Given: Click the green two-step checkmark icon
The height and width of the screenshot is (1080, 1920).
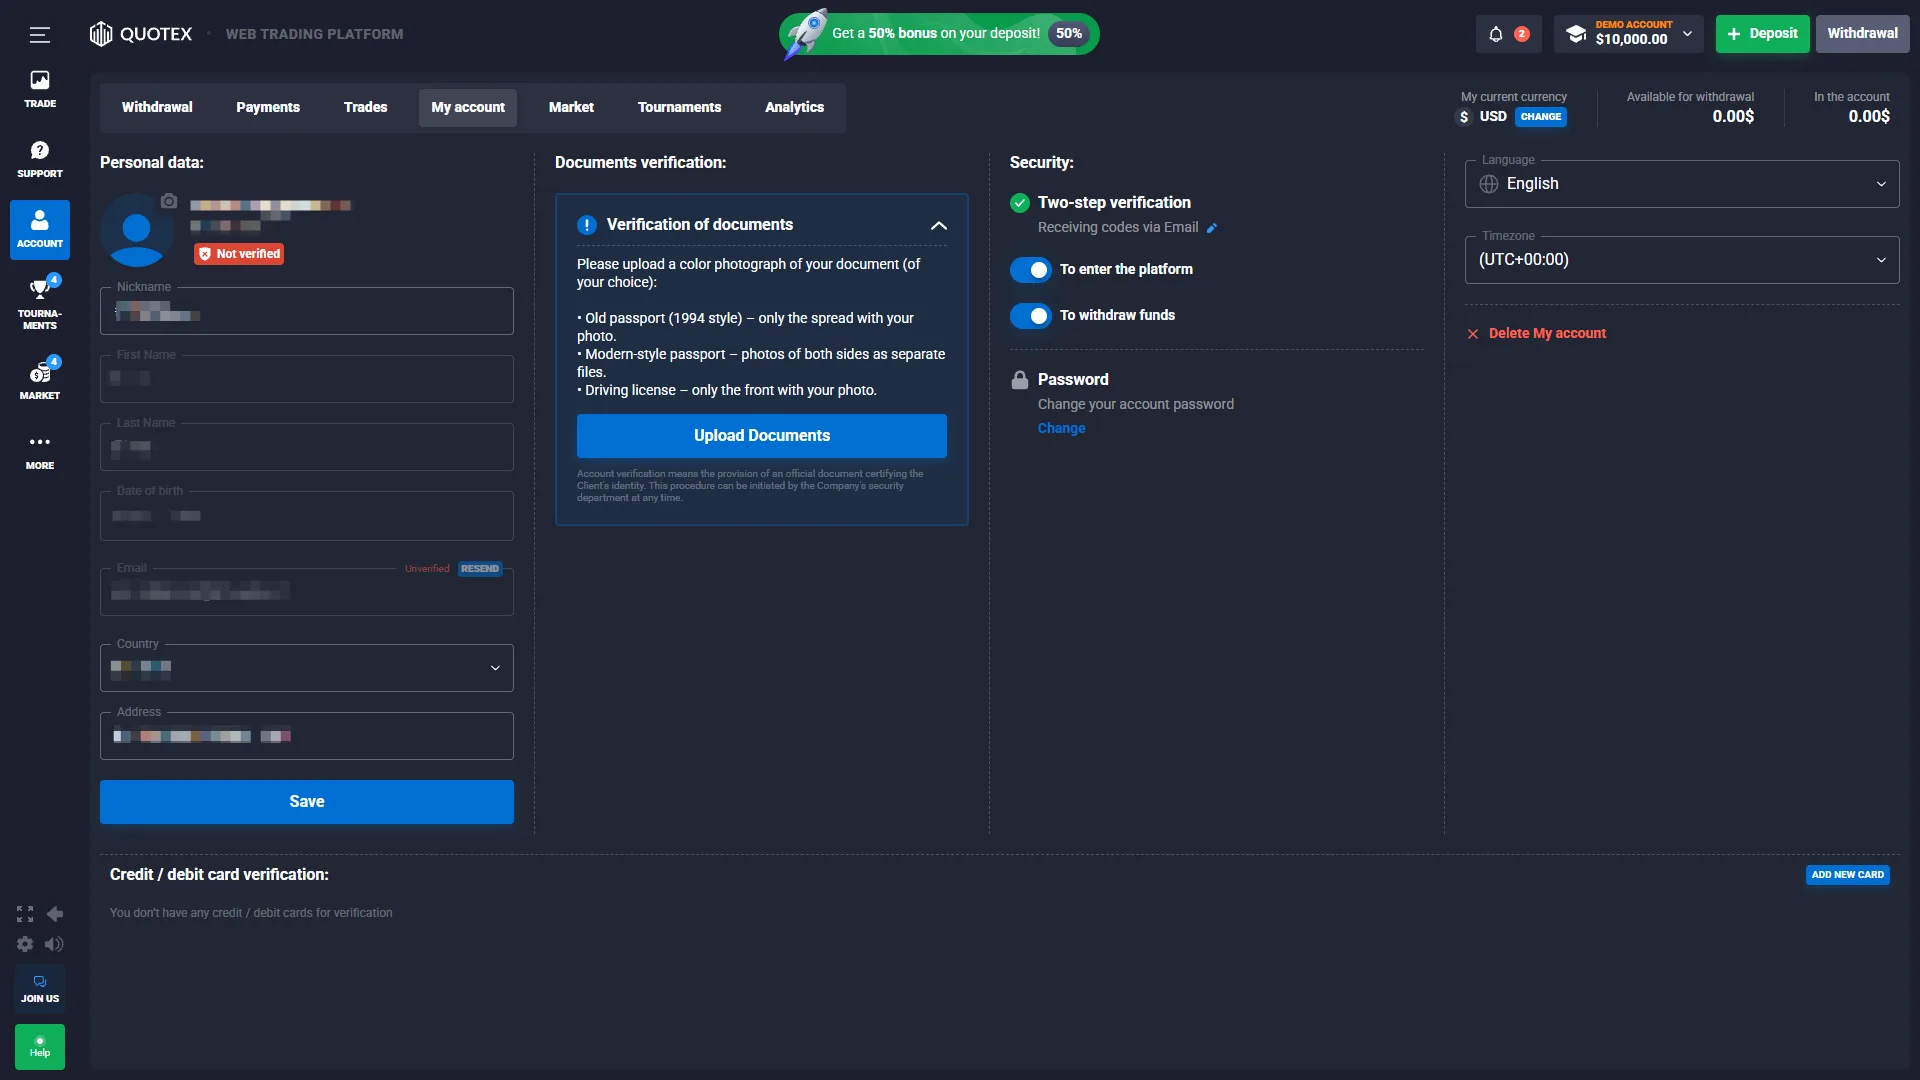Looking at the screenshot, I should (x=1020, y=203).
